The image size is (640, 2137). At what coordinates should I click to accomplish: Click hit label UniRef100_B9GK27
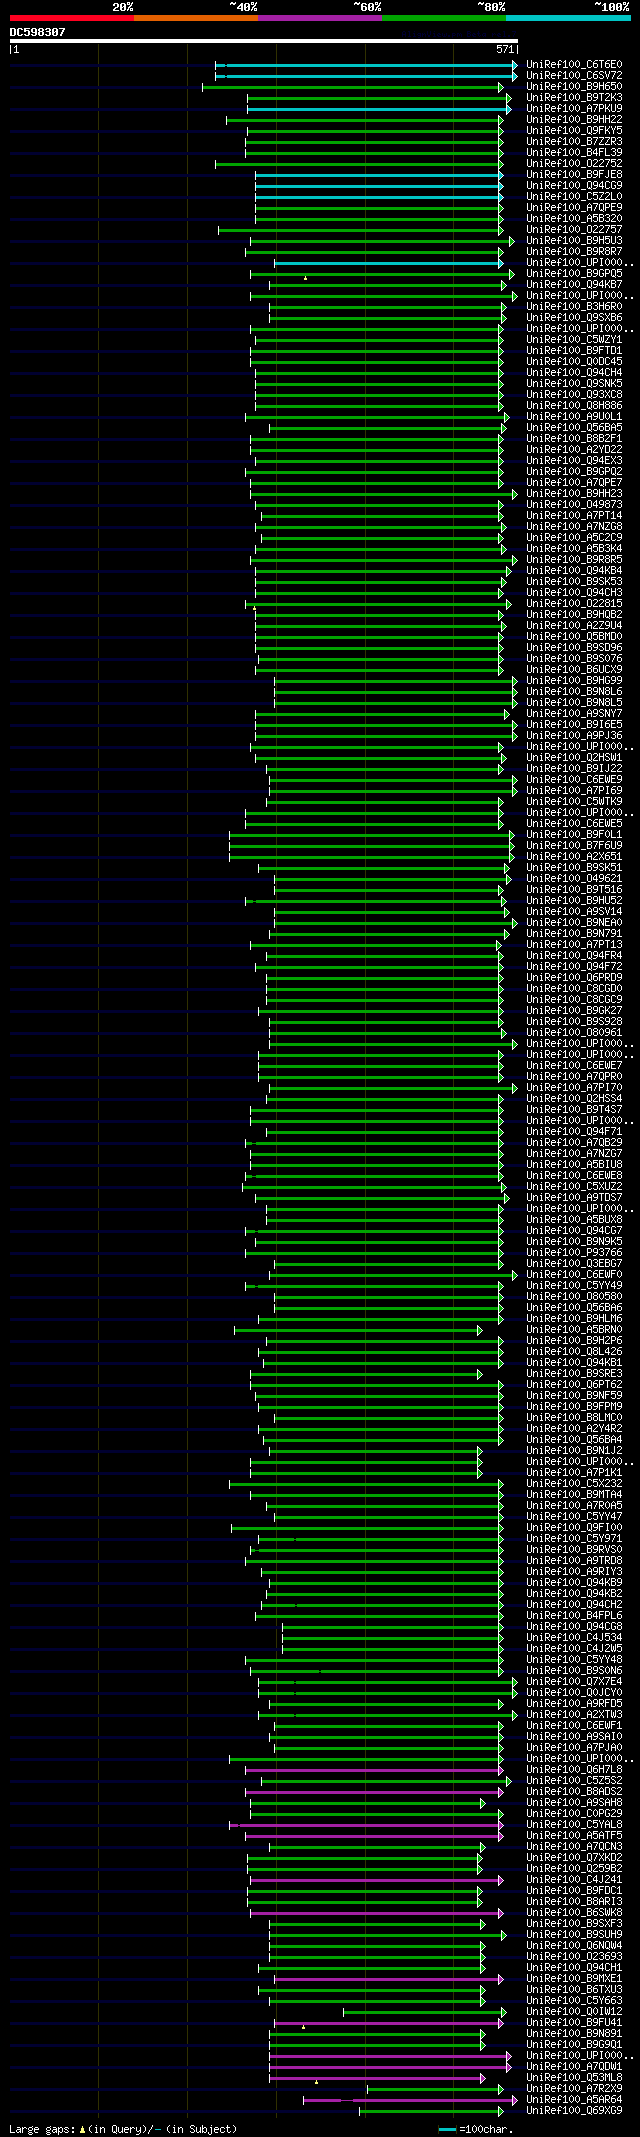click(574, 1011)
